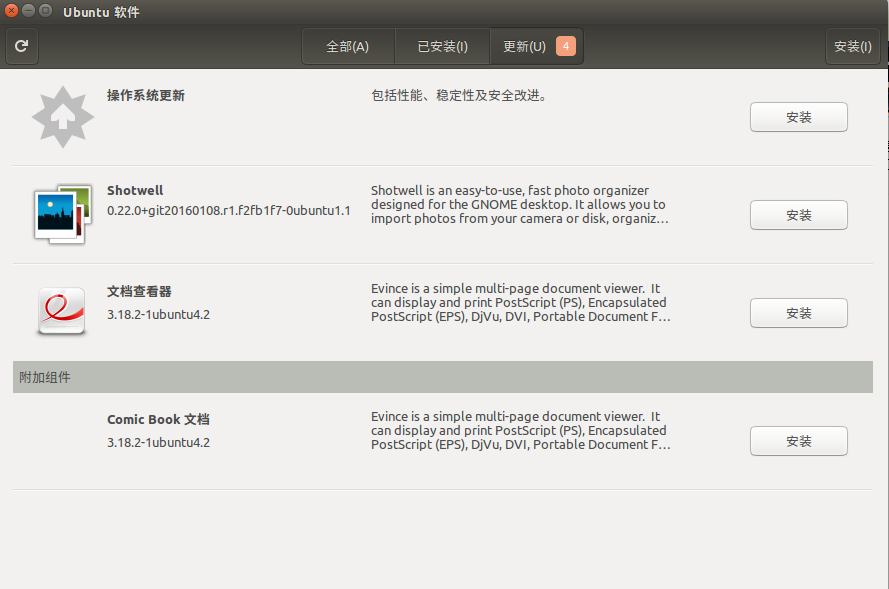Click the refresh updates icon
Viewport: 889px width, 589px height.
click(22, 46)
